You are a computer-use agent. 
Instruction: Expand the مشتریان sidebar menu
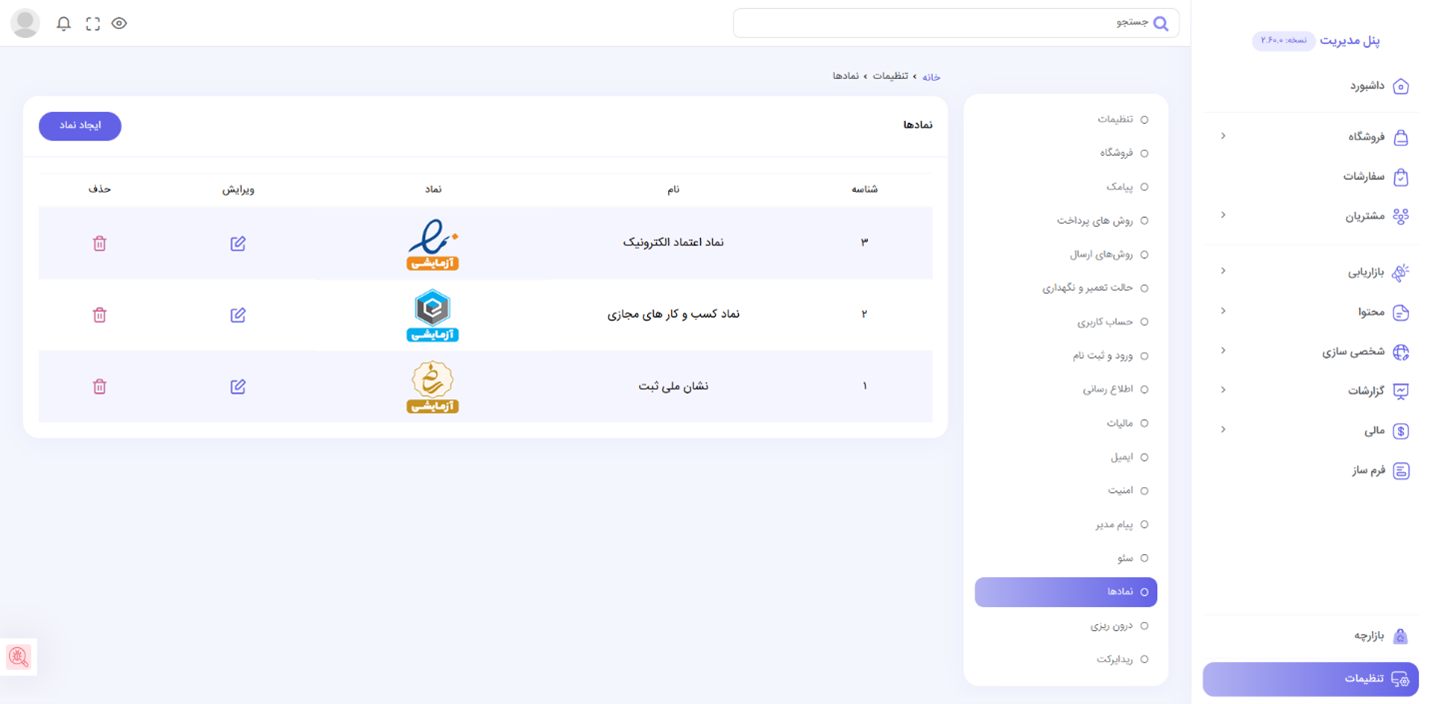1223,215
